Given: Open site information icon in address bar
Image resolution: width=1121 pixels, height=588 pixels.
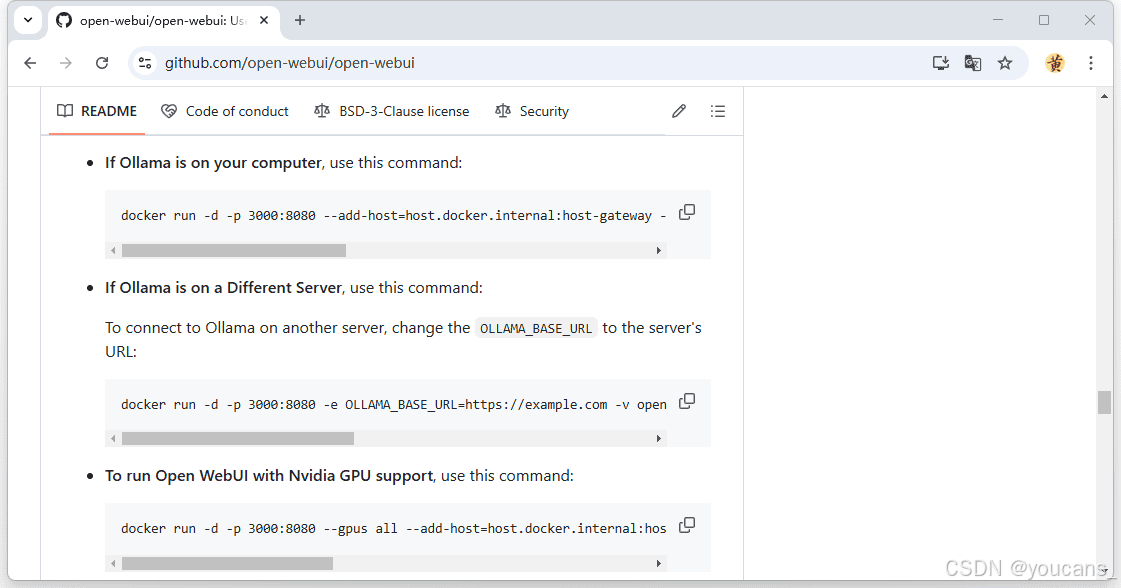Looking at the screenshot, I should pos(145,63).
